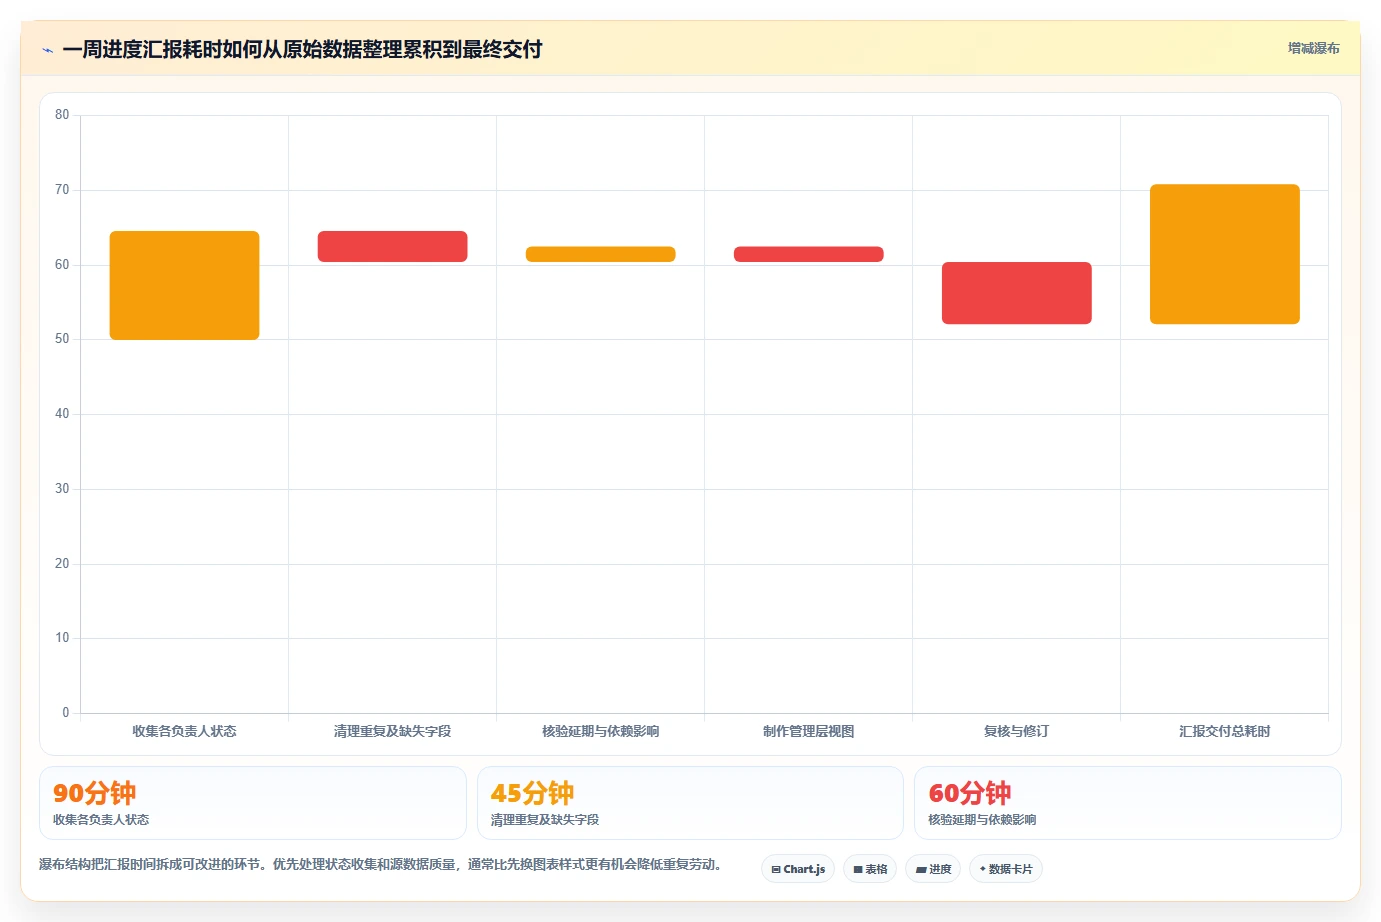1381x922 pixels.
Task: Select the orange bar for 汇报交付总耗时
Action: (x=1224, y=254)
